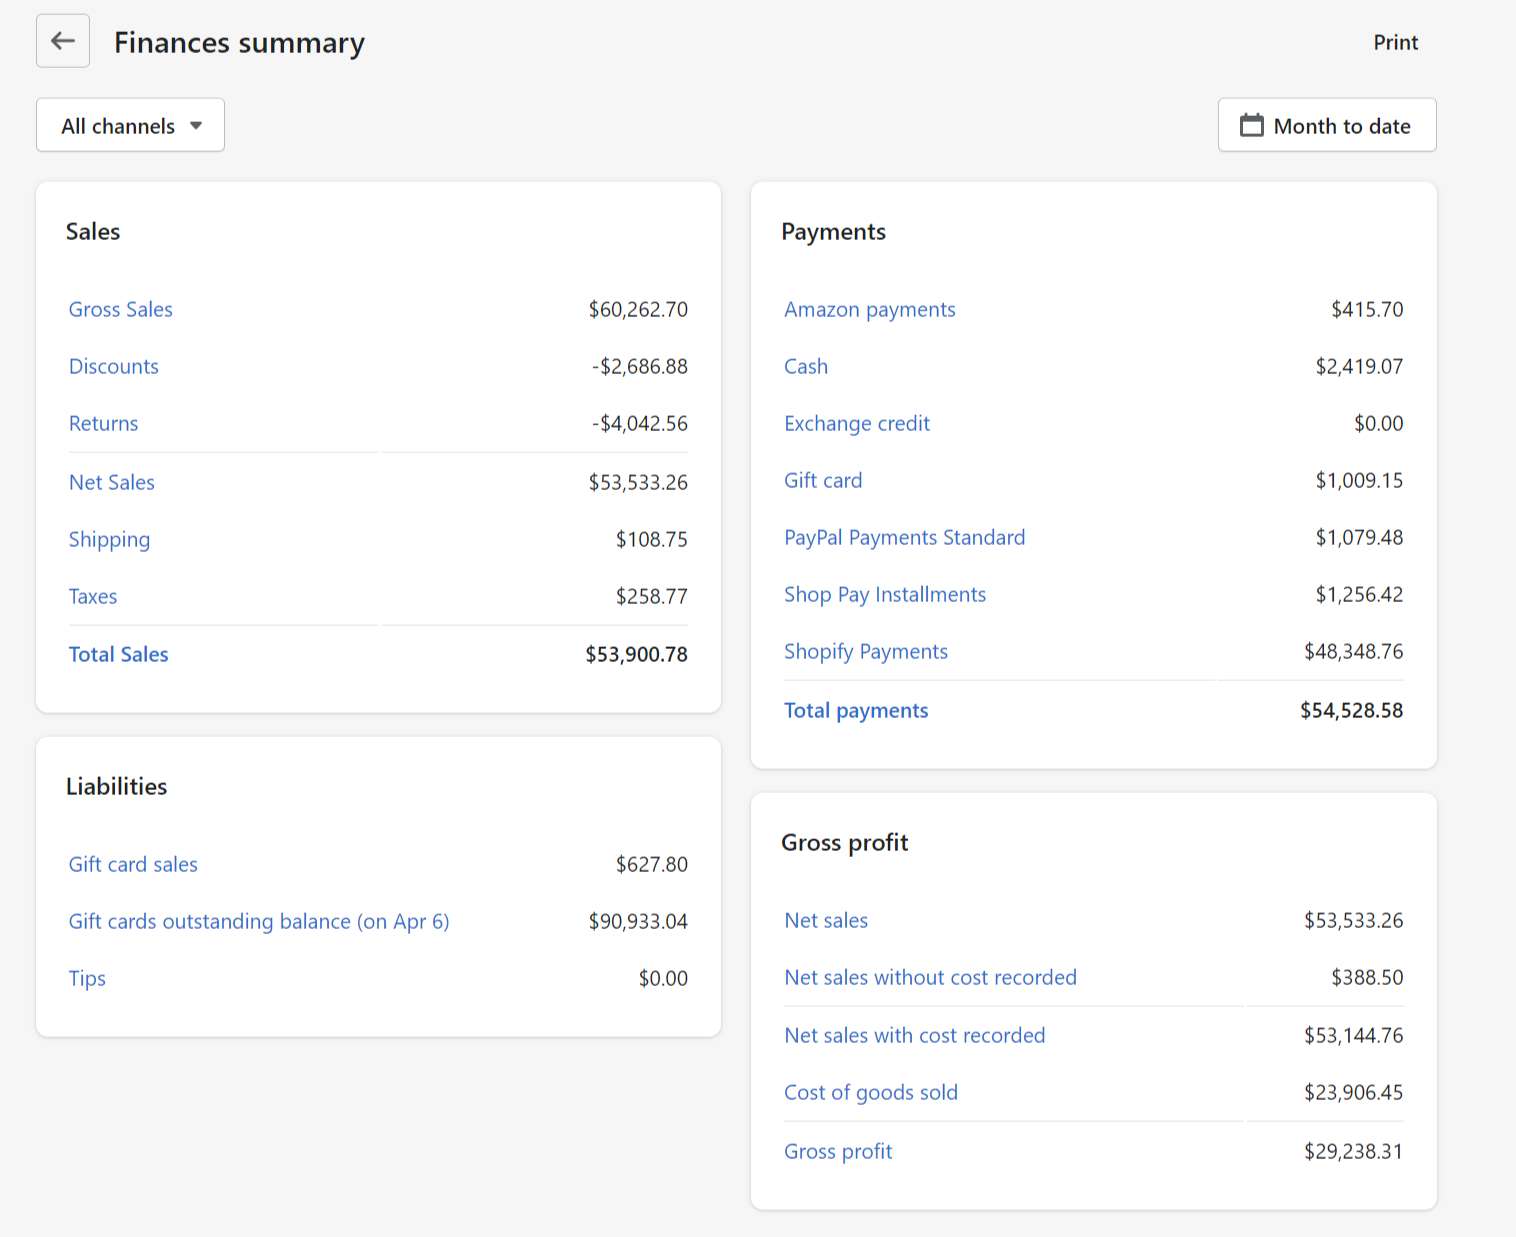Open Shop Pay Installments link

(x=885, y=595)
